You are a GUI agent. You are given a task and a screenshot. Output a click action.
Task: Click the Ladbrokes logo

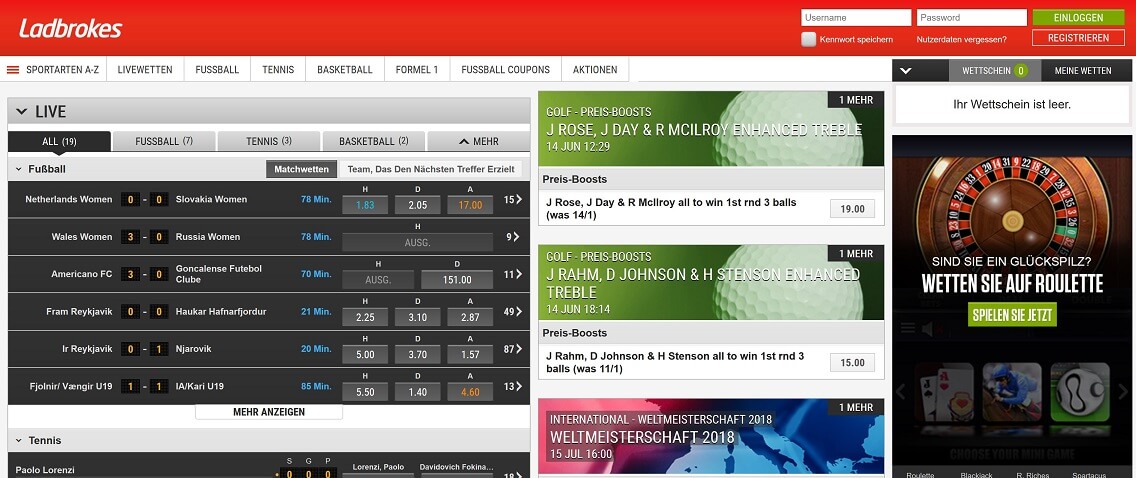point(70,28)
